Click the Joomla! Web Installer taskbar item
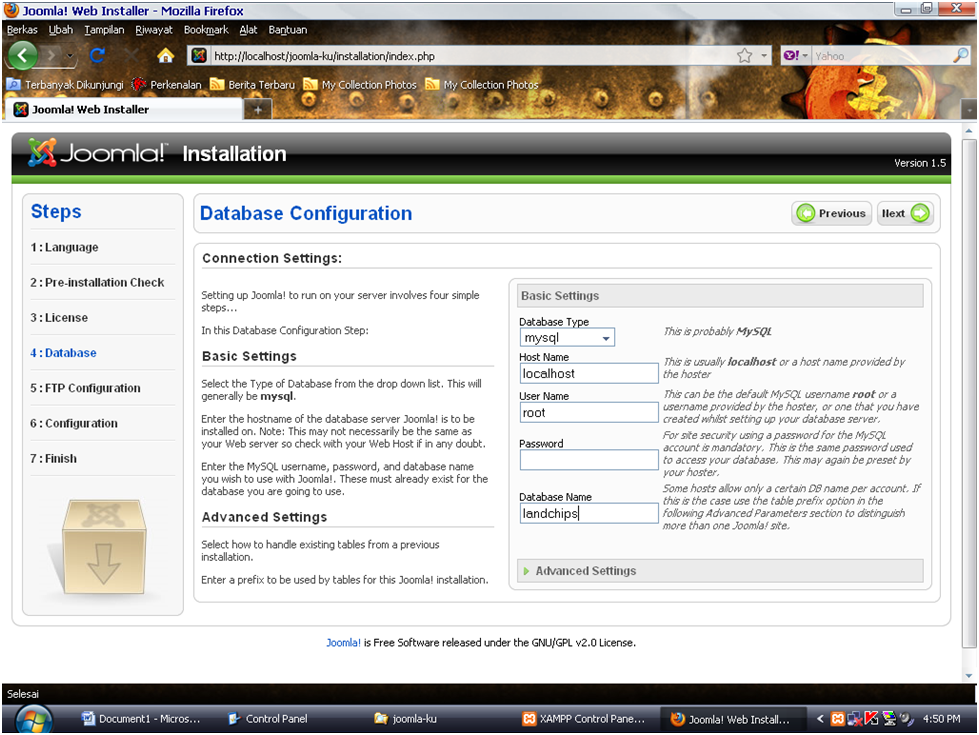 731,719
